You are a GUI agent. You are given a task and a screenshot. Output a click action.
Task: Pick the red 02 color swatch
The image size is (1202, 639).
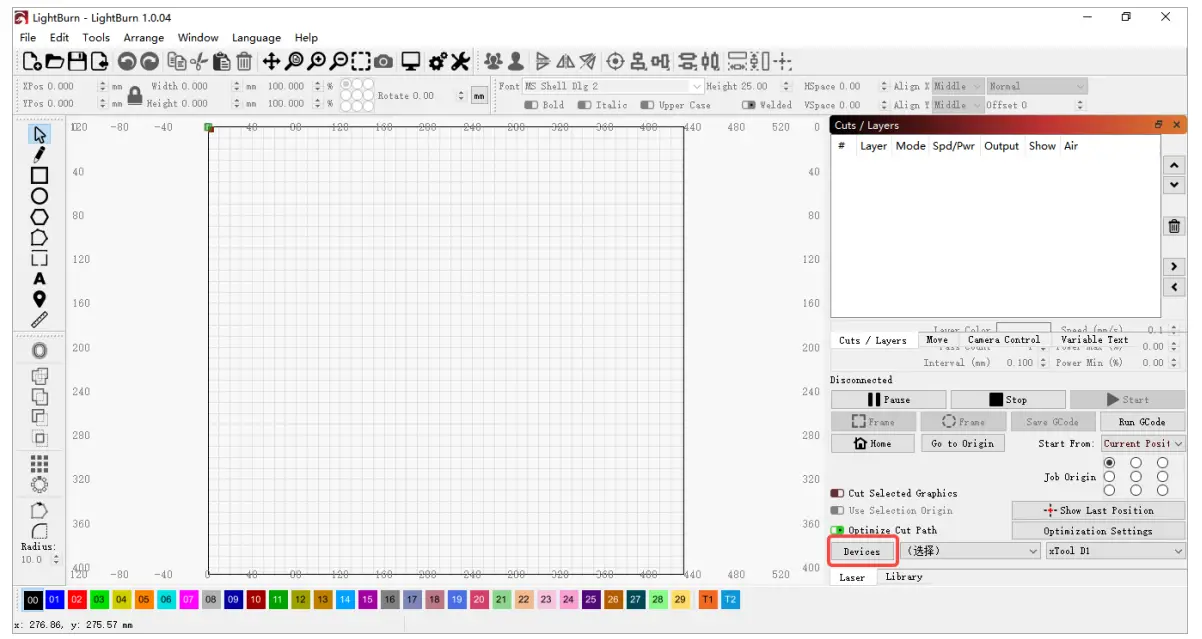(78, 599)
